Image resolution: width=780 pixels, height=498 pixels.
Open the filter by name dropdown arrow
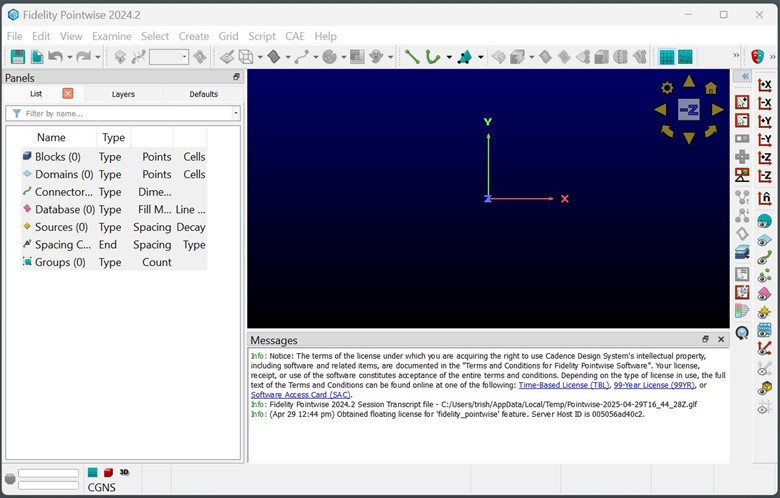(236, 113)
